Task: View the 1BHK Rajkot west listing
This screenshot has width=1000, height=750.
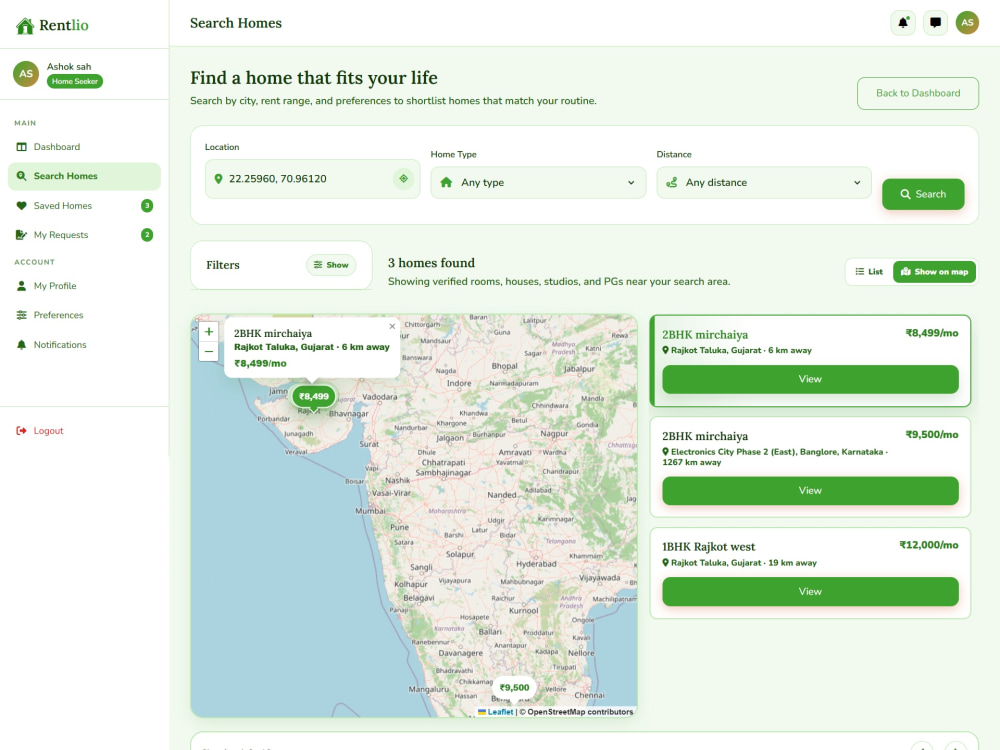Action: point(810,591)
